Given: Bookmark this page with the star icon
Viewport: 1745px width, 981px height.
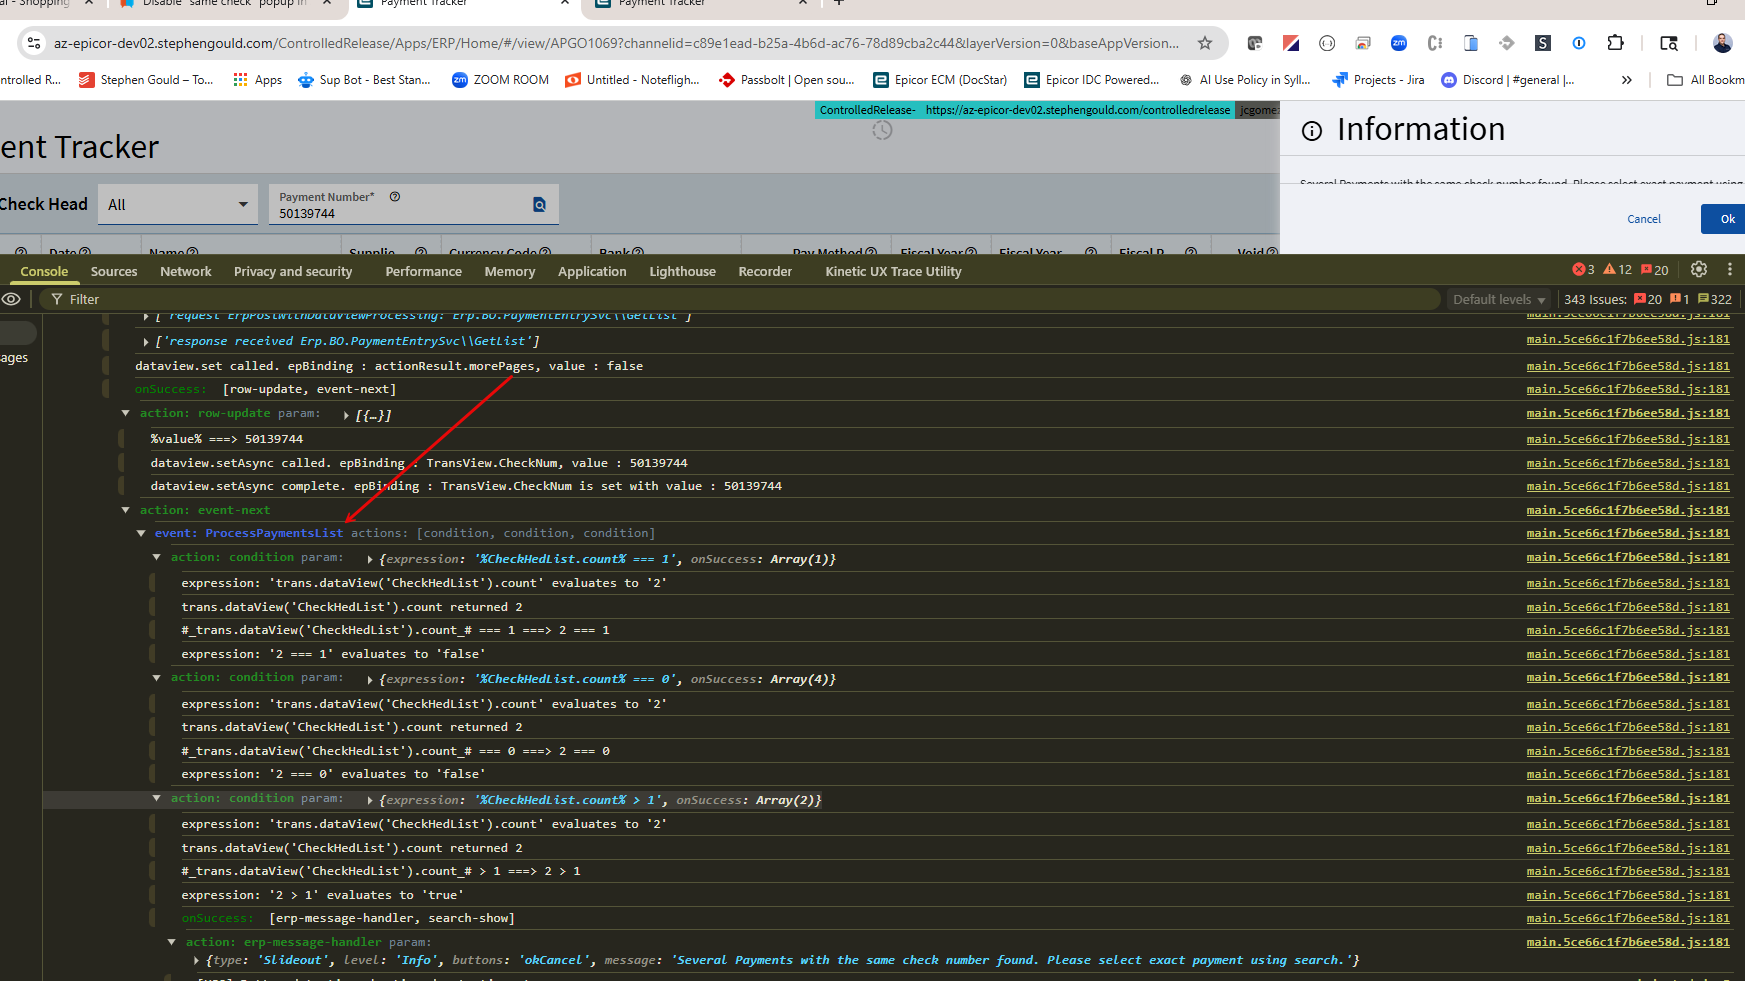Looking at the screenshot, I should [x=1205, y=43].
